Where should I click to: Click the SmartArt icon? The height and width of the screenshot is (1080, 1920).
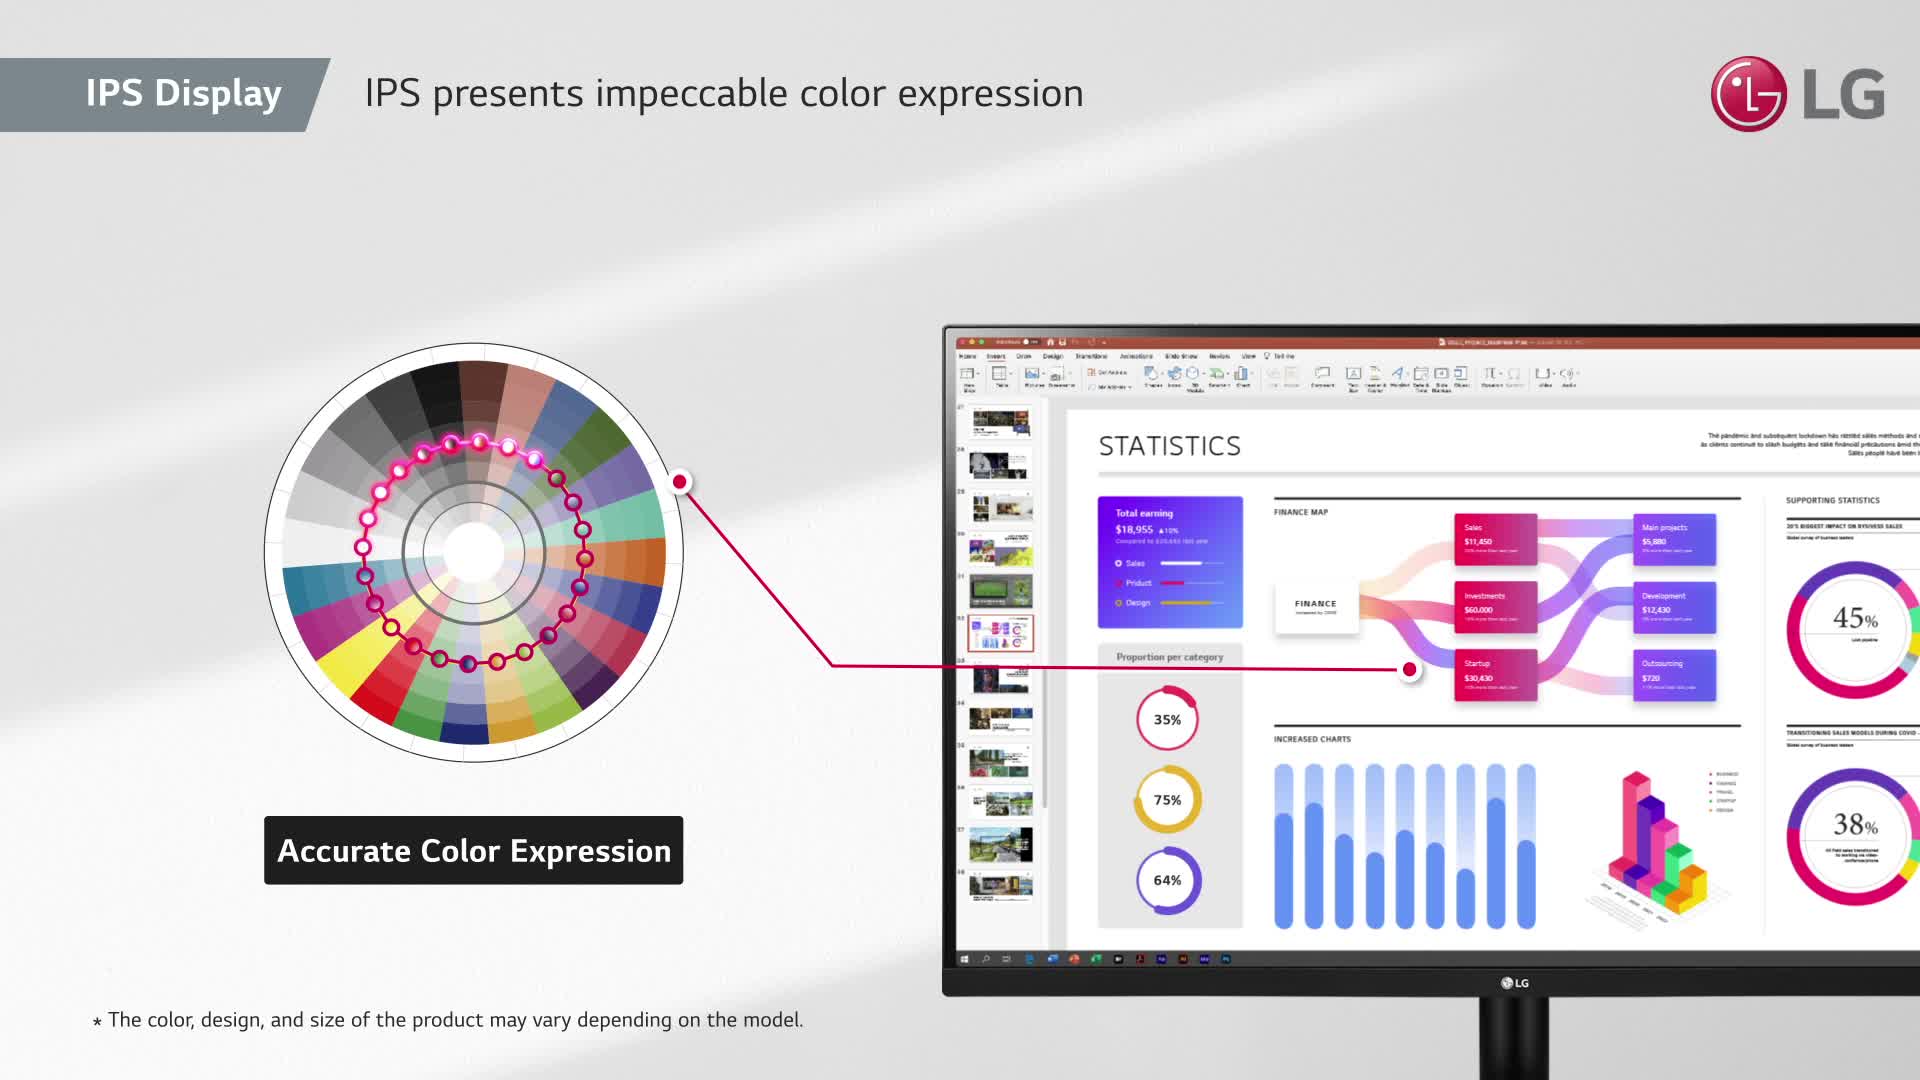(x=1217, y=373)
